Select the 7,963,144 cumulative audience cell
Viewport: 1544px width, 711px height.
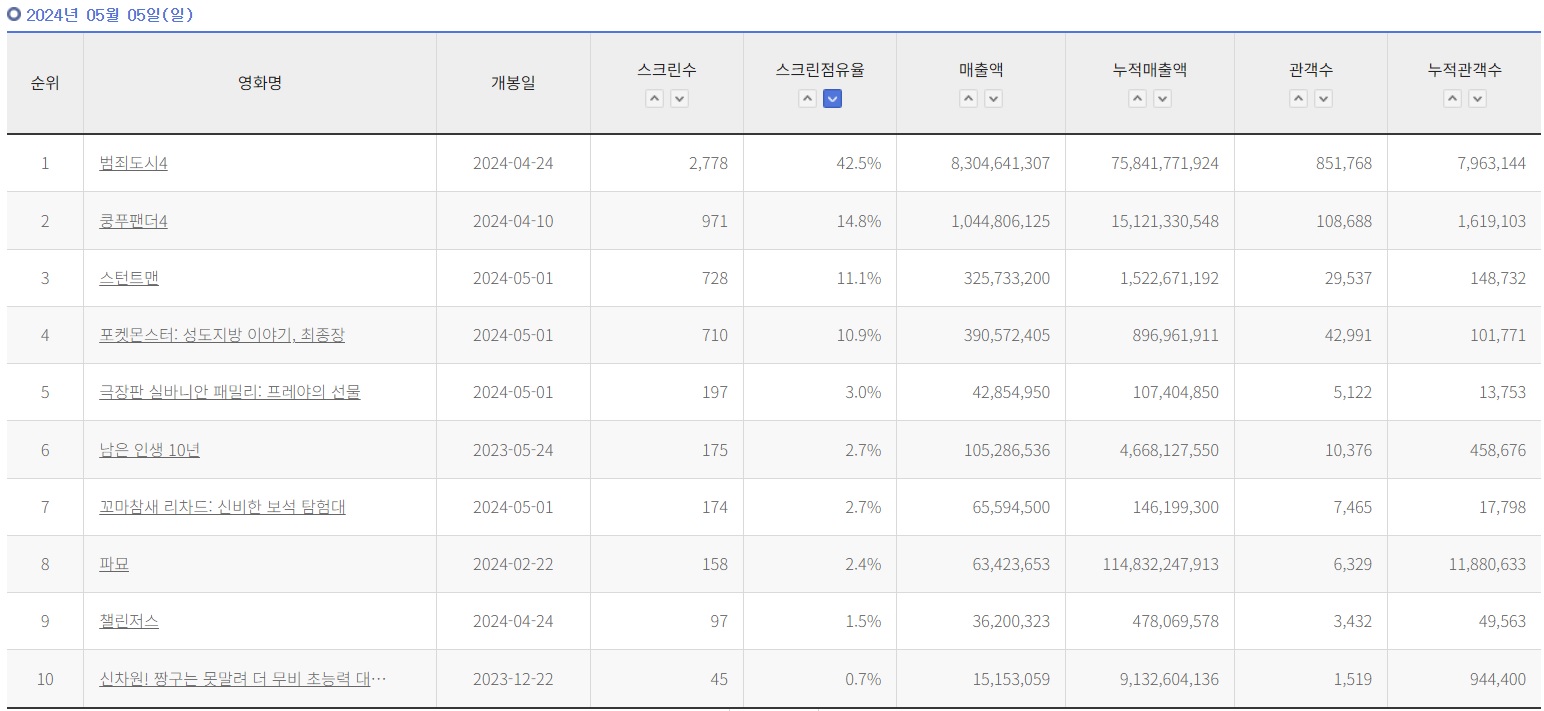tap(1464, 163)
